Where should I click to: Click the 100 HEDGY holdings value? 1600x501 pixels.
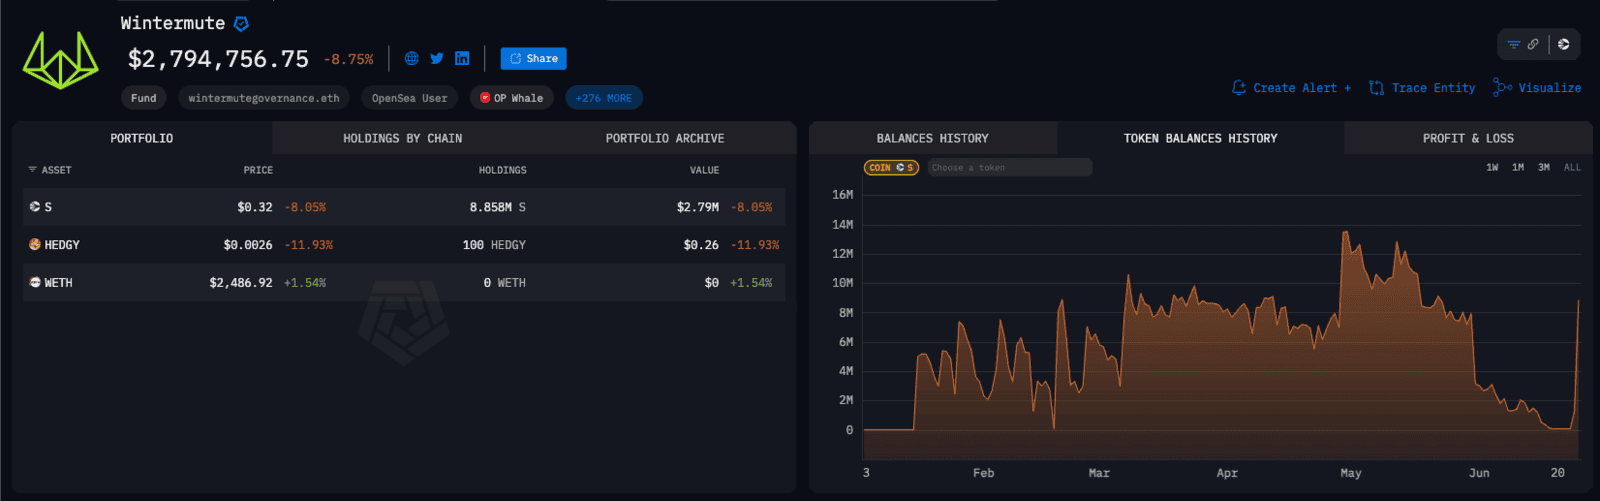(494, 245)
